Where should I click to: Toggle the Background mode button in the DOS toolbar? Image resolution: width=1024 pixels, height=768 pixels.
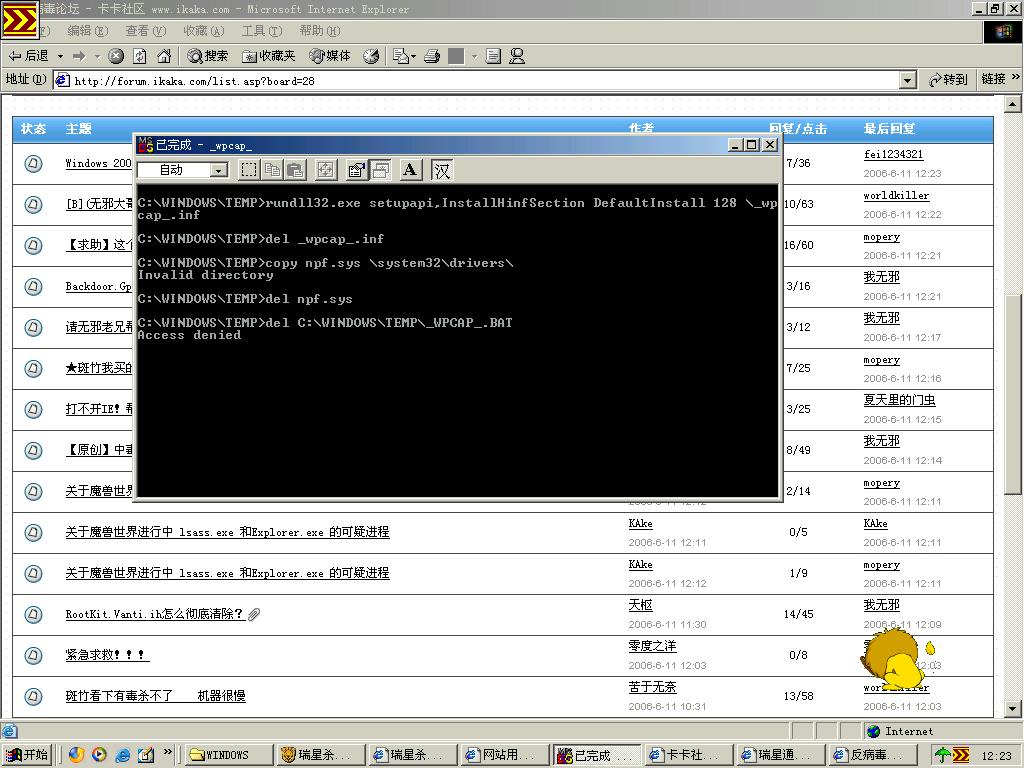(x=380, y=170)
